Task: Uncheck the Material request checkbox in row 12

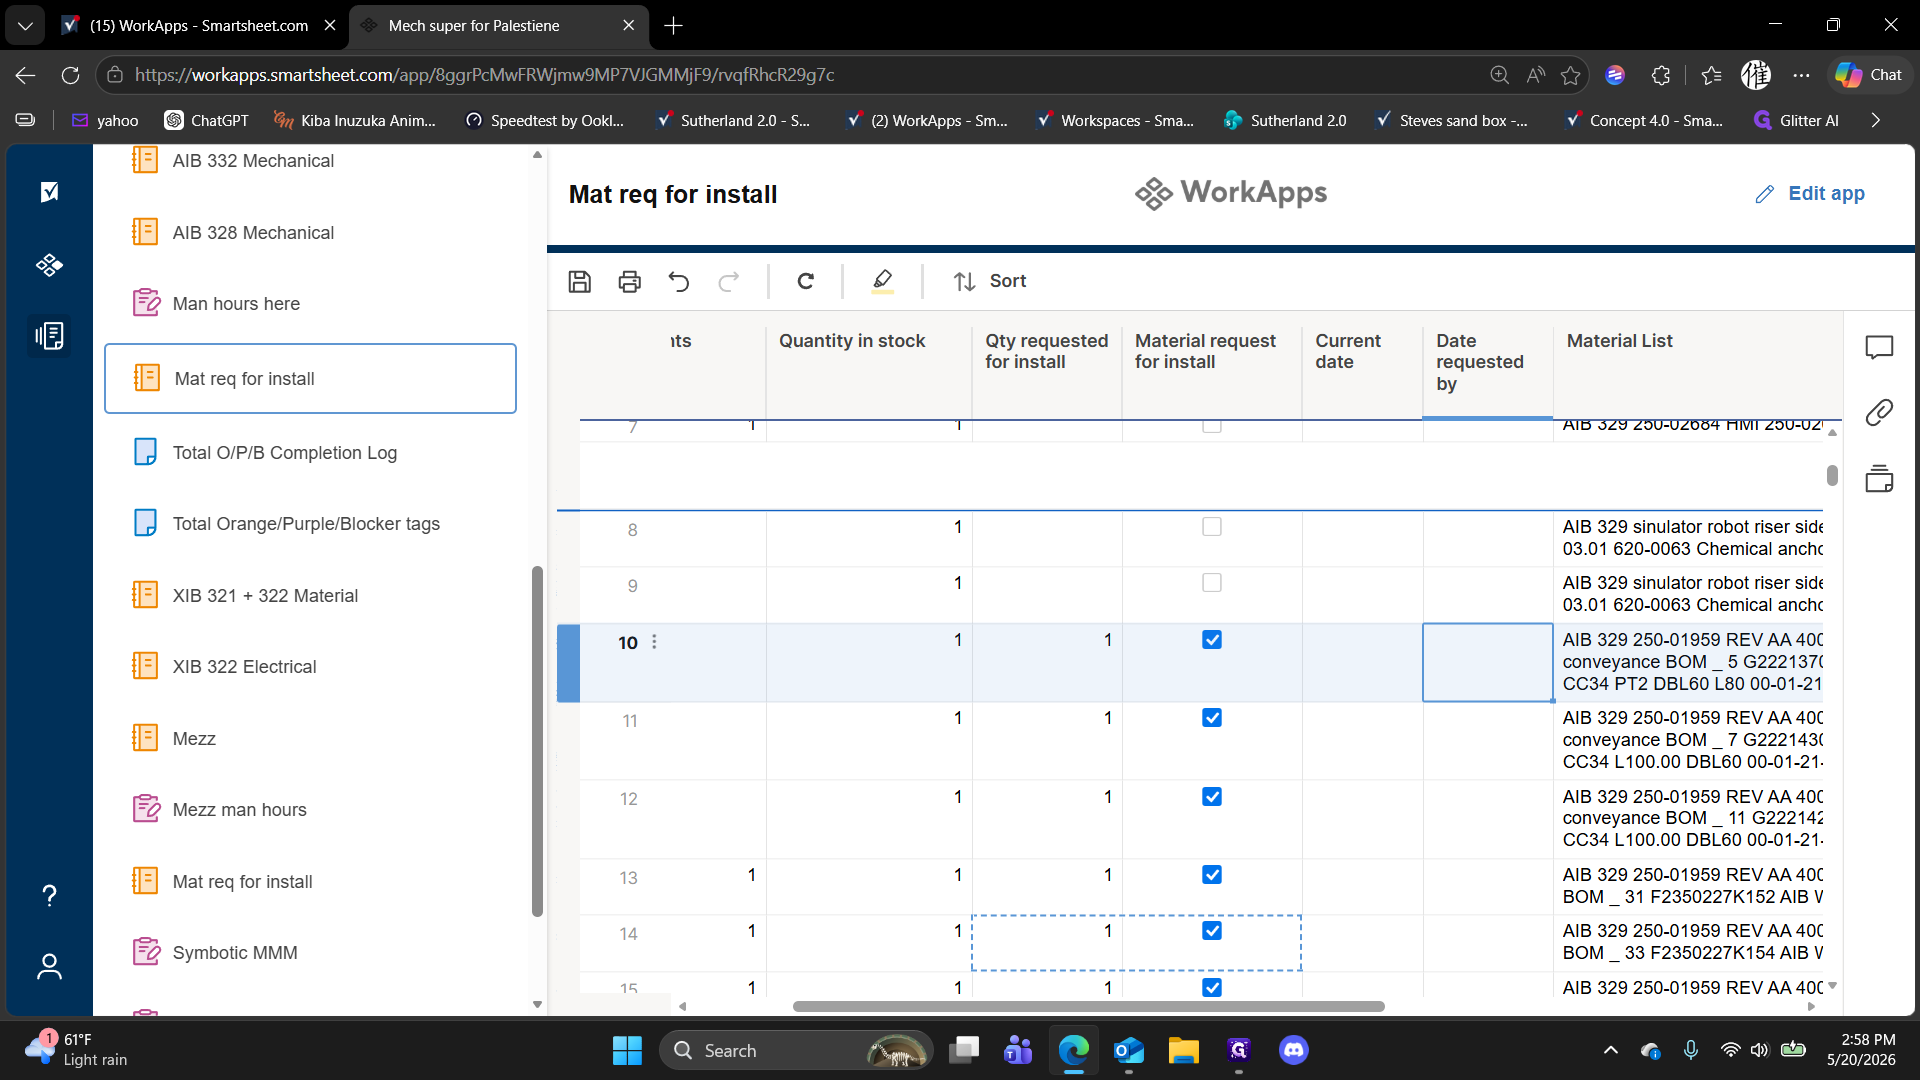Action: coord(1211,797)
